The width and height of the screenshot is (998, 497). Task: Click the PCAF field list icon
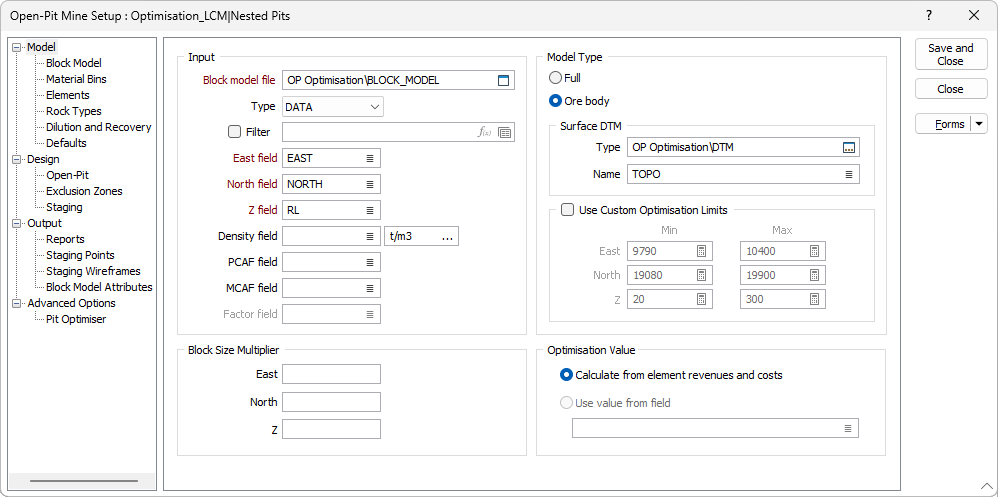[369, 262]
